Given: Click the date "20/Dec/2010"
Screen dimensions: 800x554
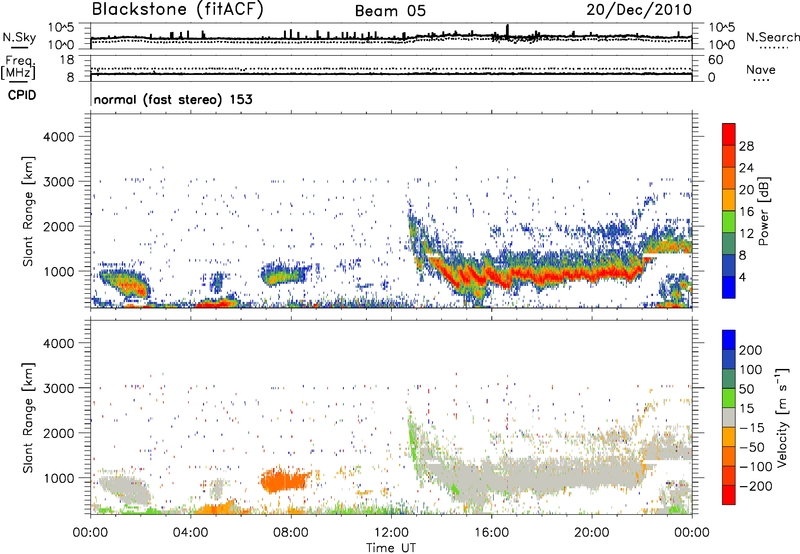Looking at the screenshot, I should click(639, 10).
